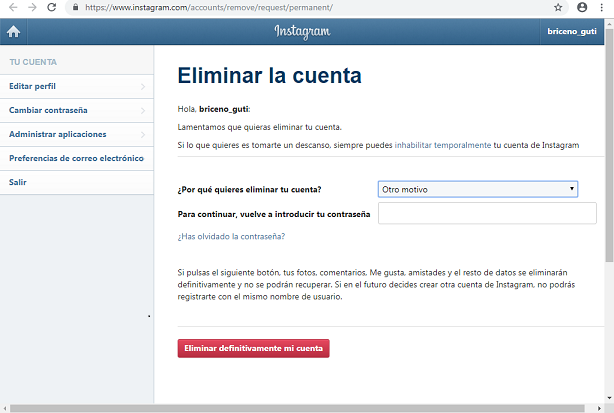This screenshot has height=413, width=614.
Task: Go to Instagram home via house icon
Action: (x=13, y=31)
